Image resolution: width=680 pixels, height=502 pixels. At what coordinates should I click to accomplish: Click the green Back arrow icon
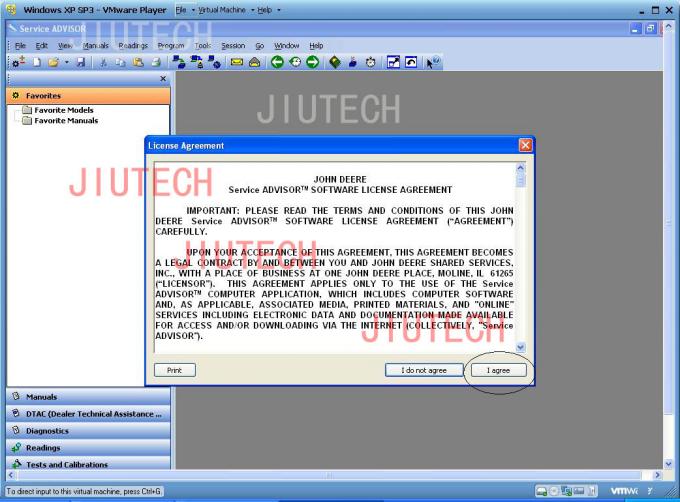pos(277,62)
